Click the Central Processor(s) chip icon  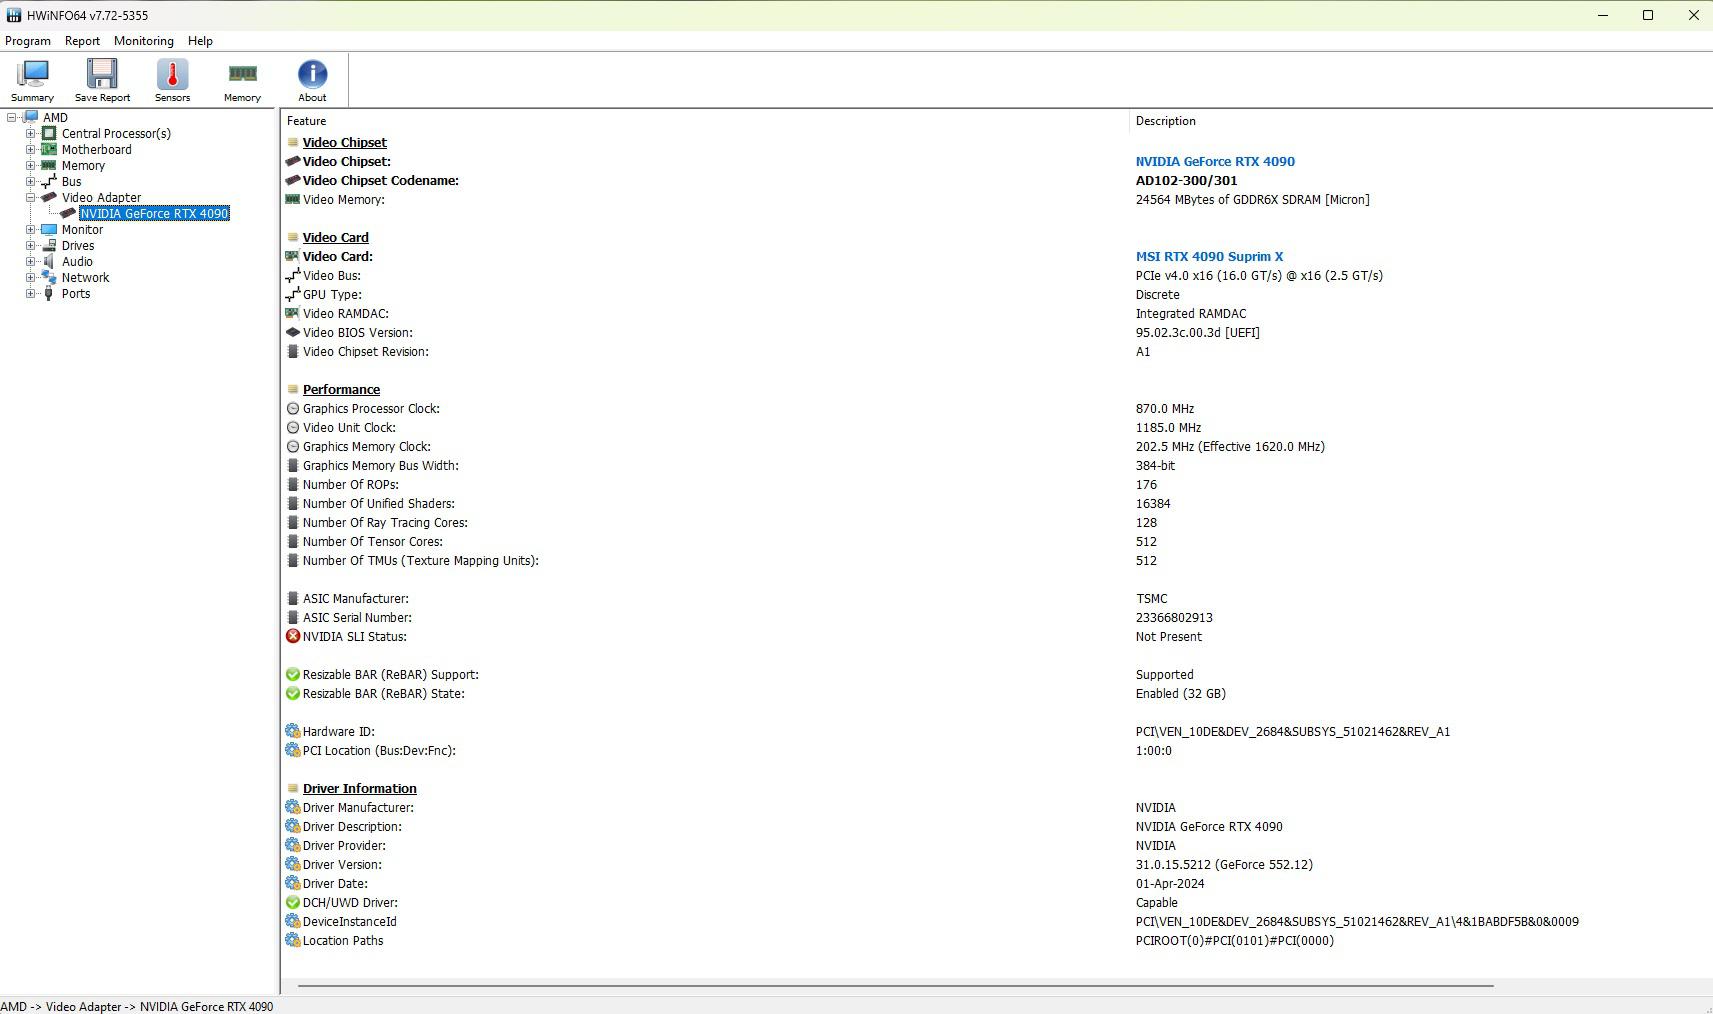click(x=49, y=133)
